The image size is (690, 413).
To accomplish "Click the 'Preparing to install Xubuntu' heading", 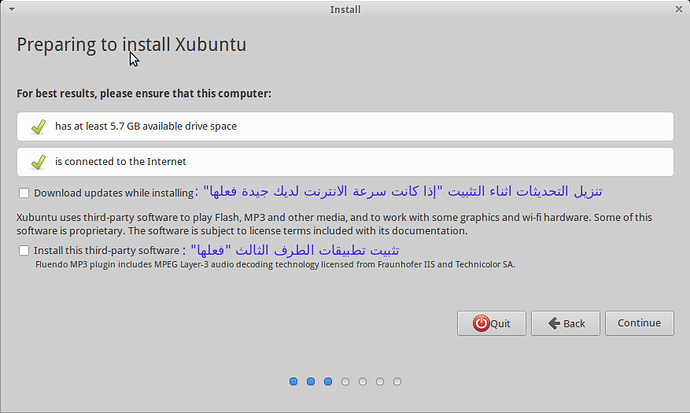I will click(x=131, y=45).
